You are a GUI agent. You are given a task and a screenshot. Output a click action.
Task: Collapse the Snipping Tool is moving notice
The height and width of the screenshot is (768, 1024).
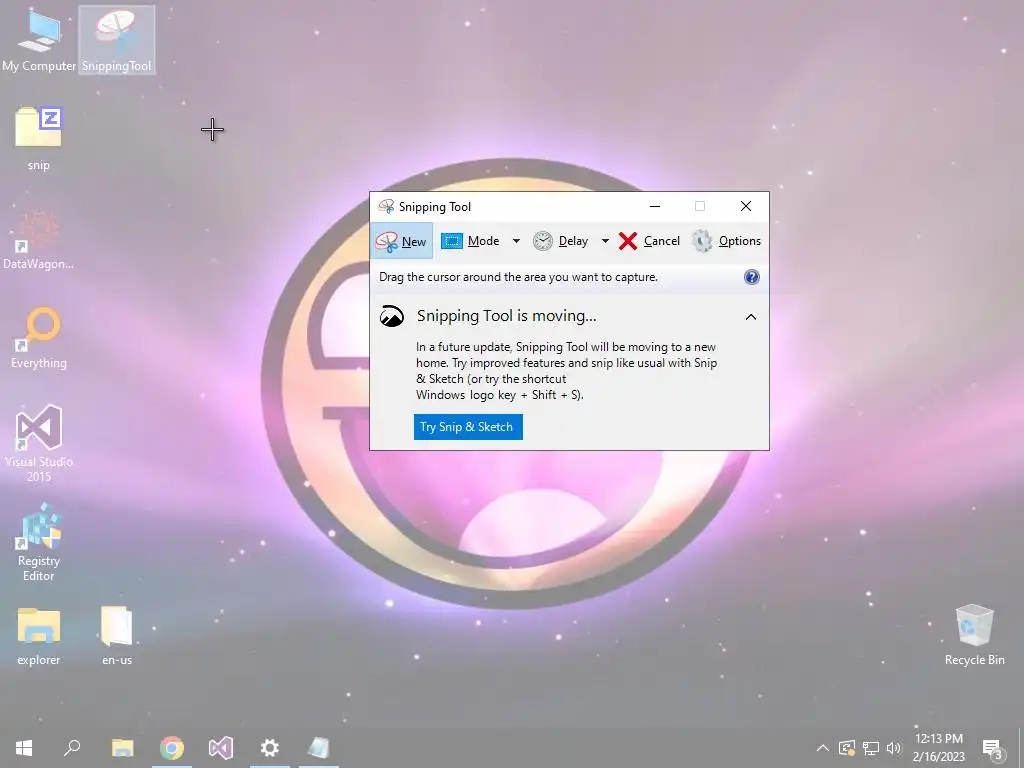(751, 317)
